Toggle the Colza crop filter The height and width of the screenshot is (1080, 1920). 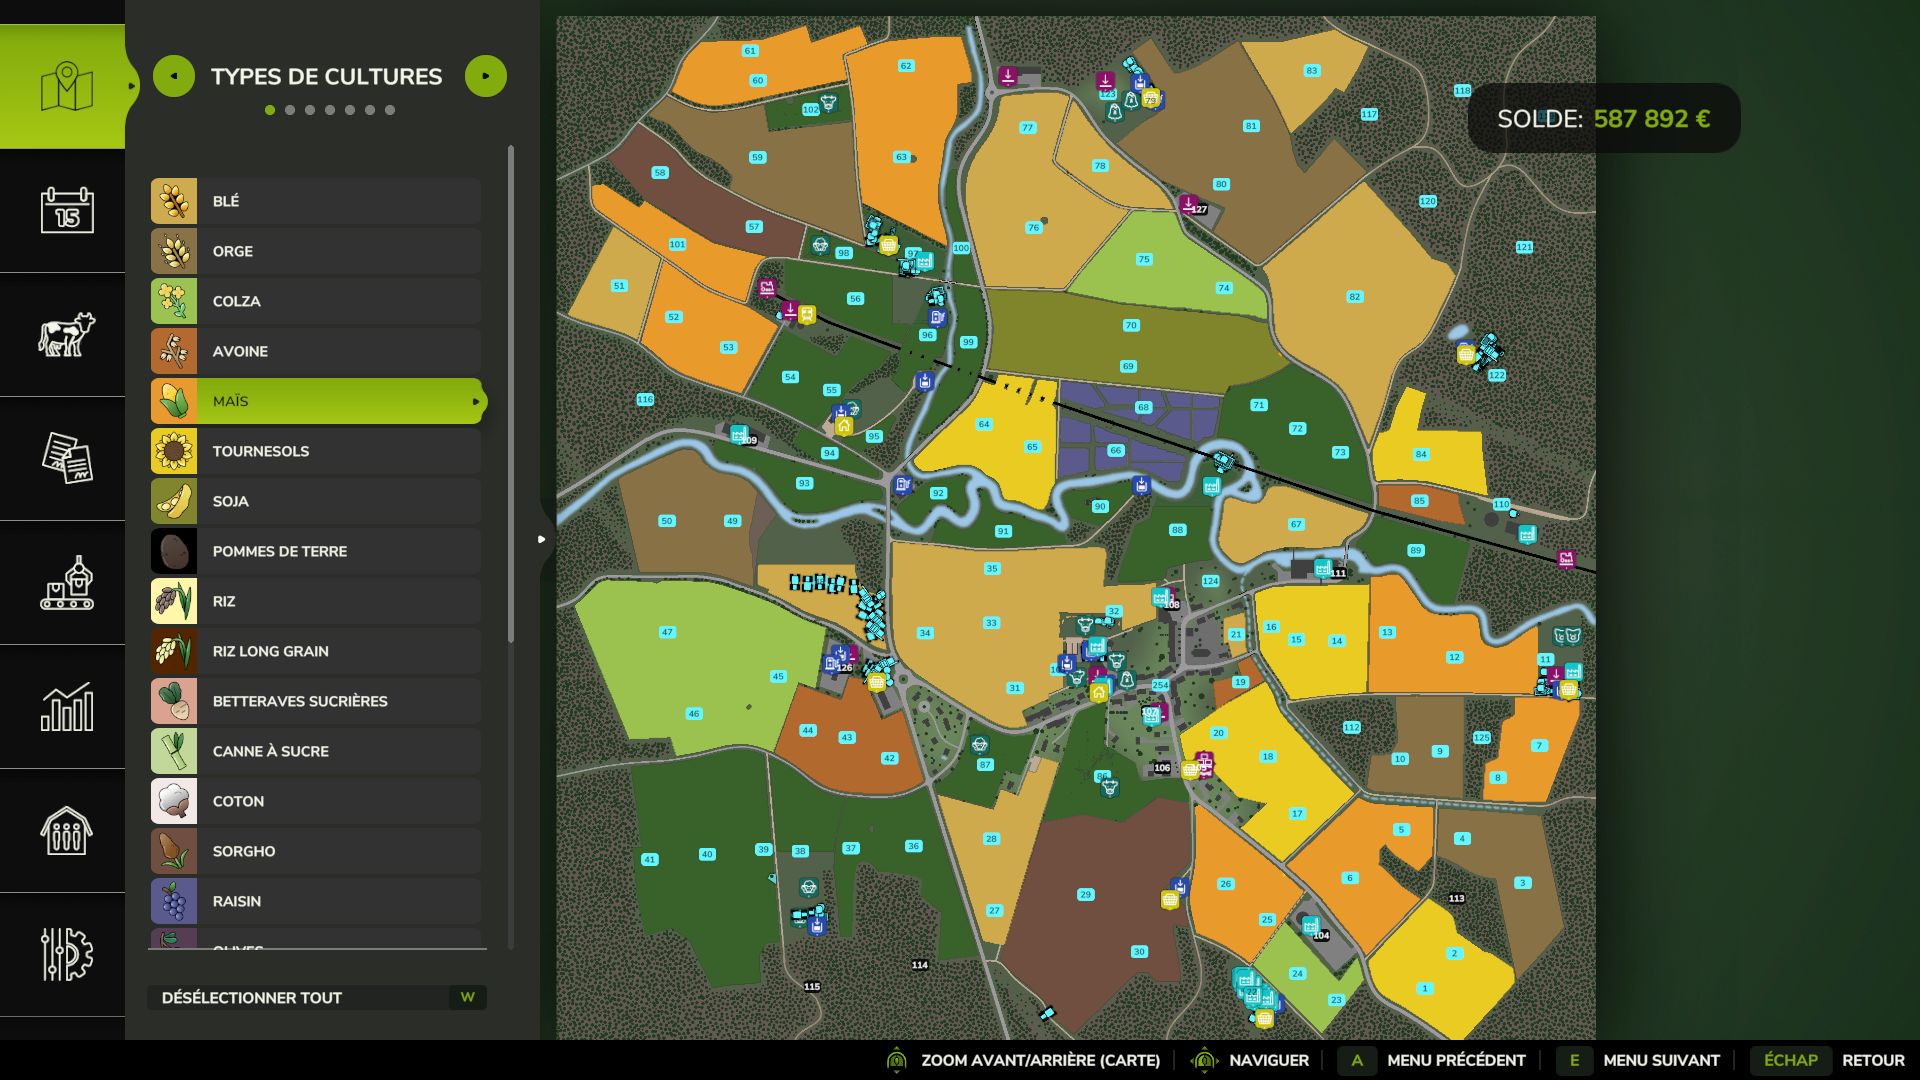[x=316, y=301]
